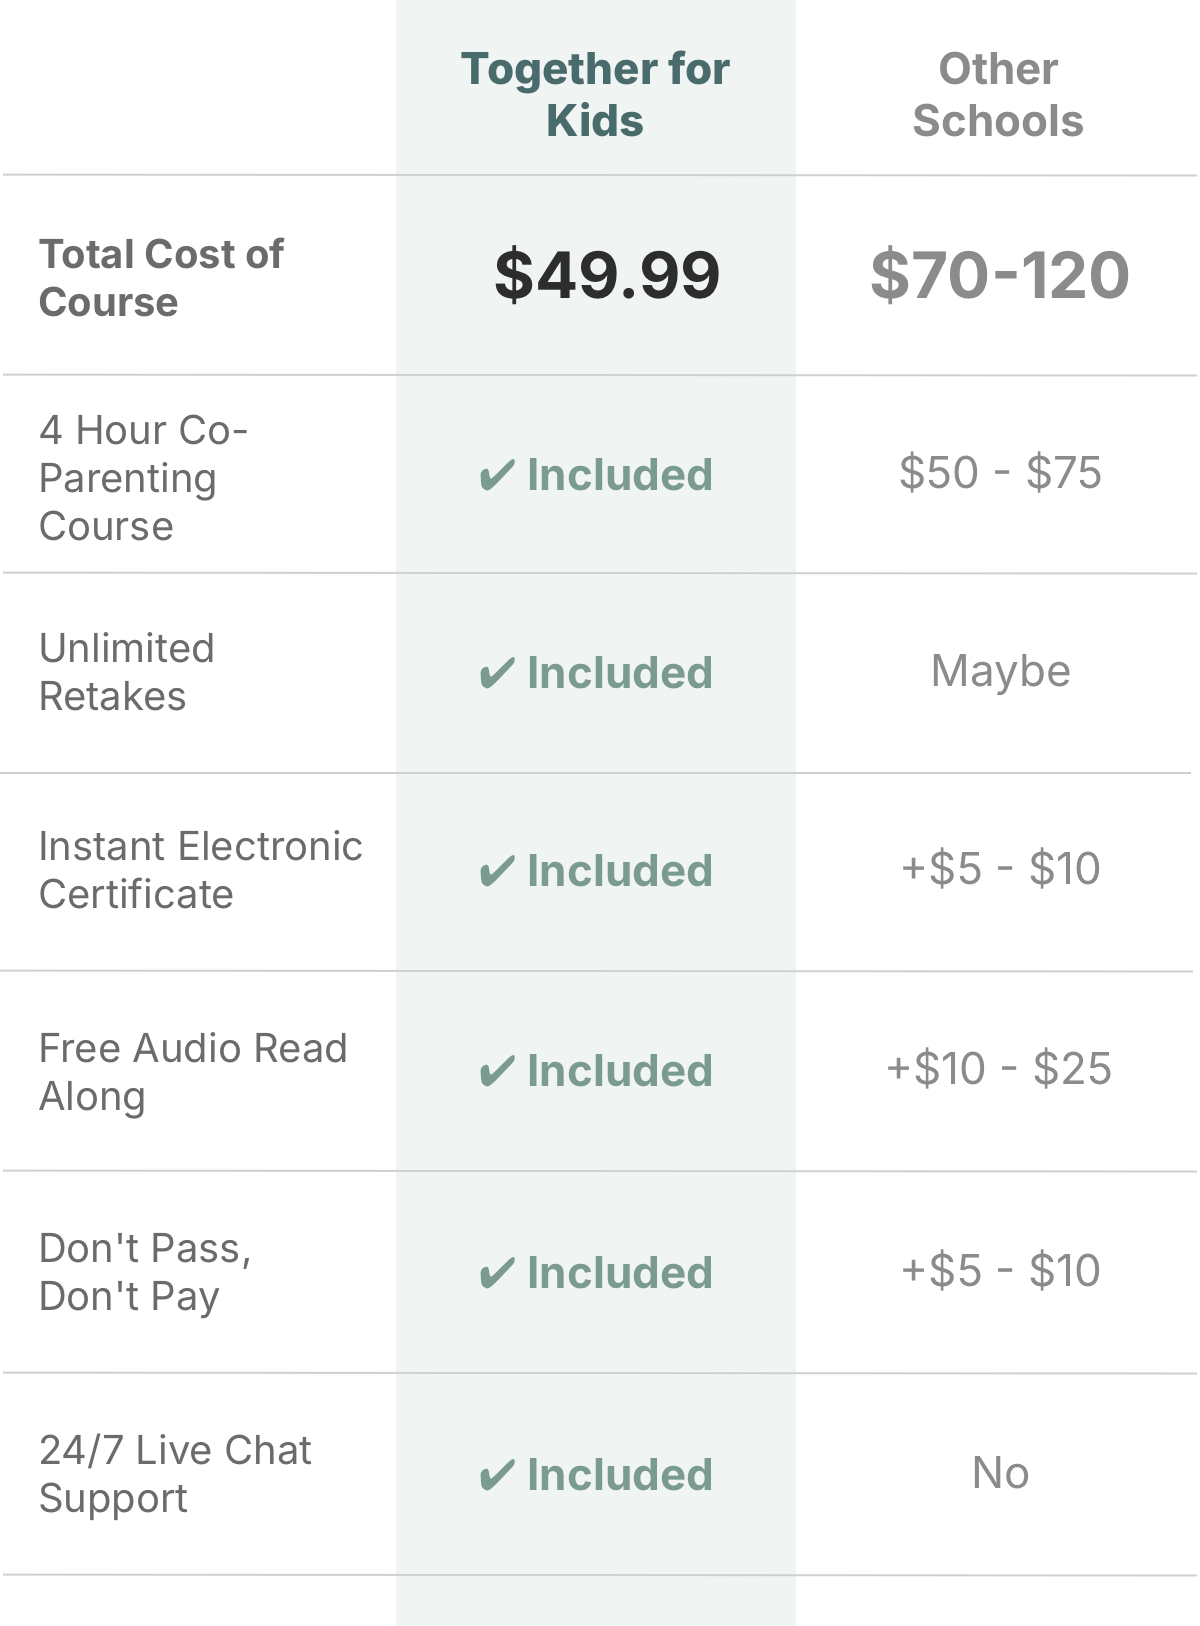
Task: Select the 24/7 Live Chat Support label
Action: (175, 1474)
